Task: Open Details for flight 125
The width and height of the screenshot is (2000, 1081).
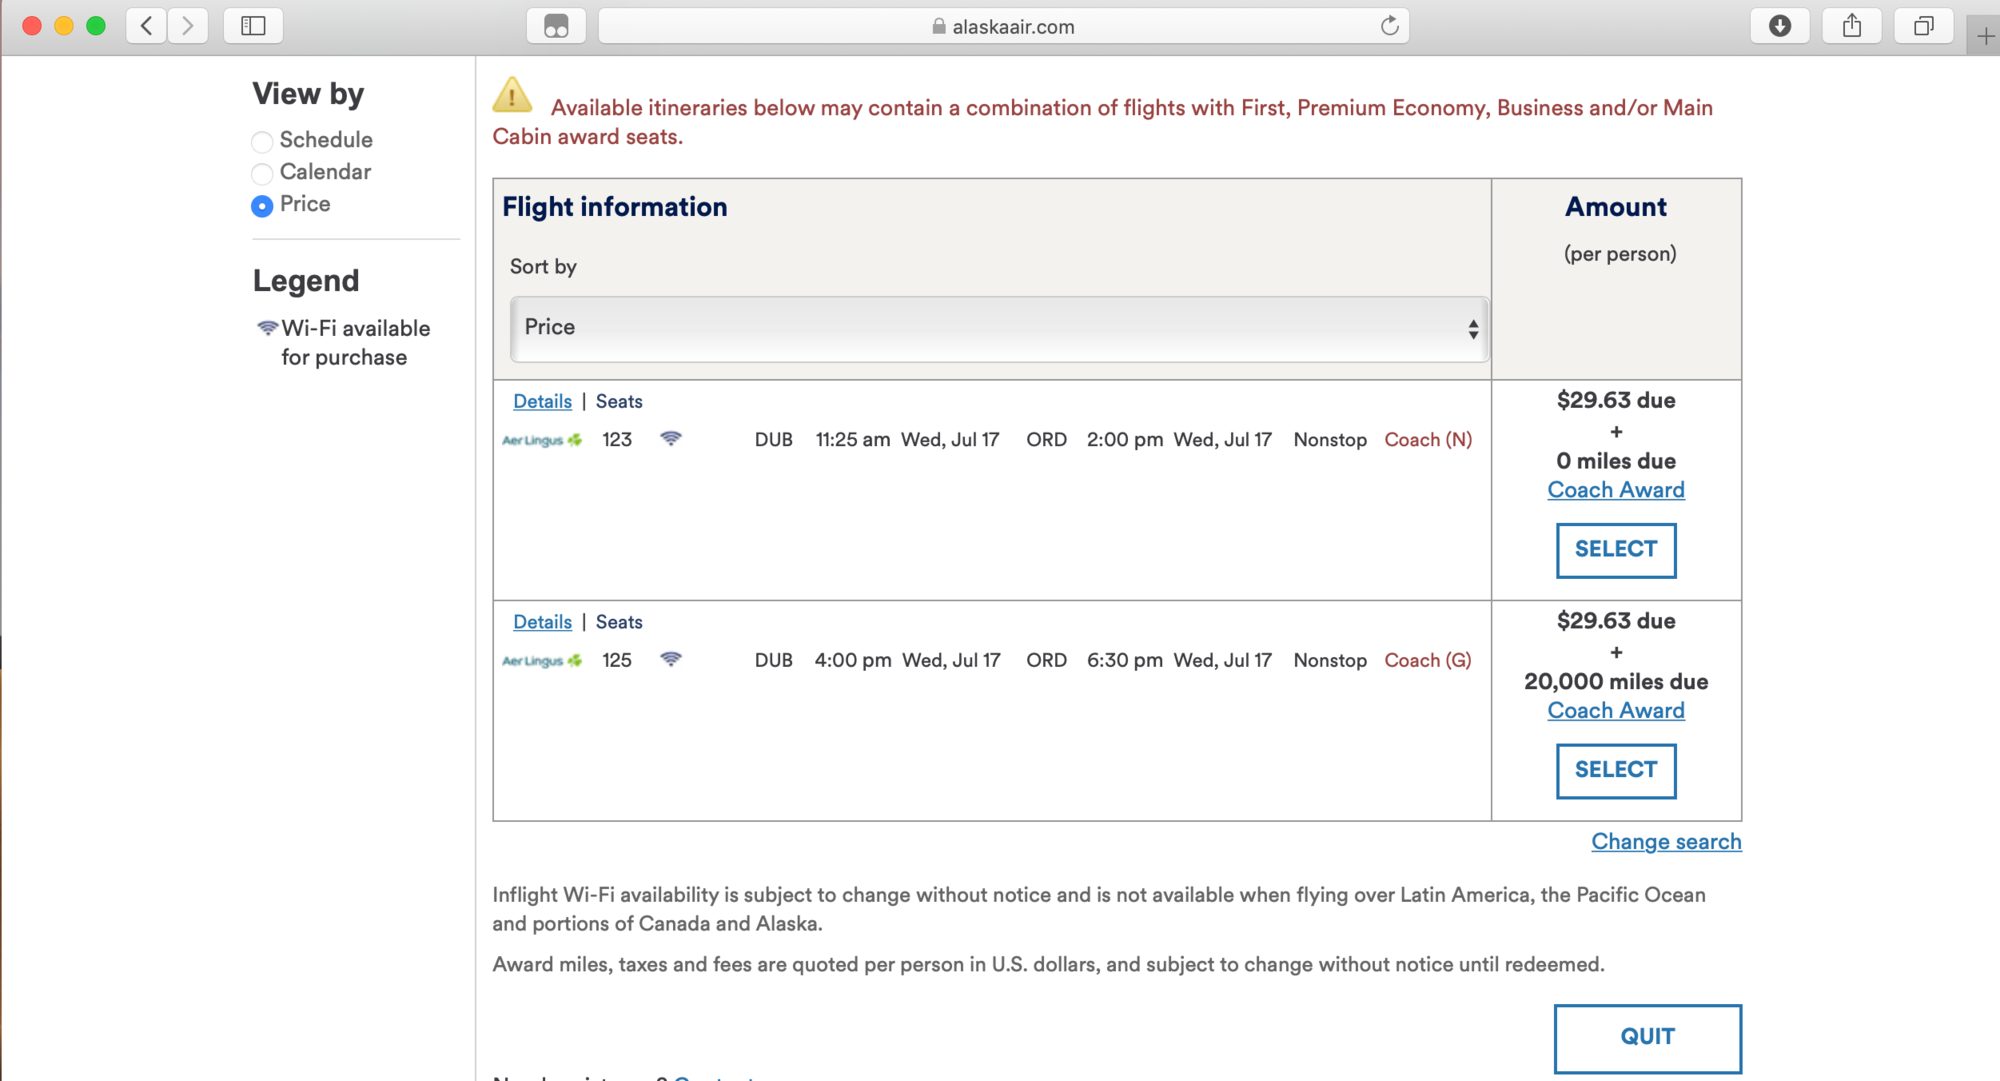Action: 542,622
